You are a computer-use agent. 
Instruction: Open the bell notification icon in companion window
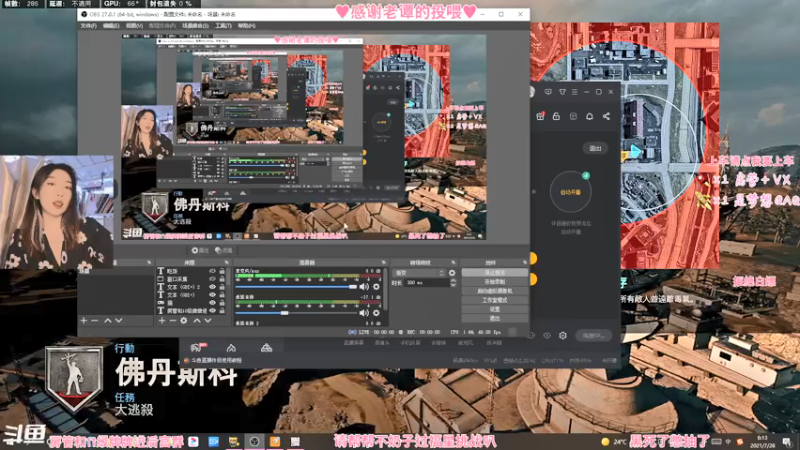click(589, 116)
